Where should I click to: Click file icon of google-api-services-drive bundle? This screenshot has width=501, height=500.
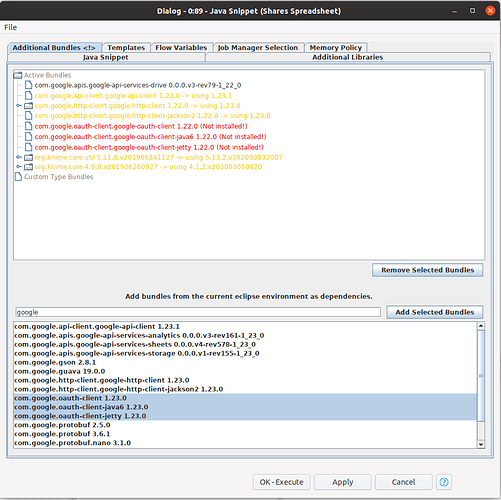[29, 85]
